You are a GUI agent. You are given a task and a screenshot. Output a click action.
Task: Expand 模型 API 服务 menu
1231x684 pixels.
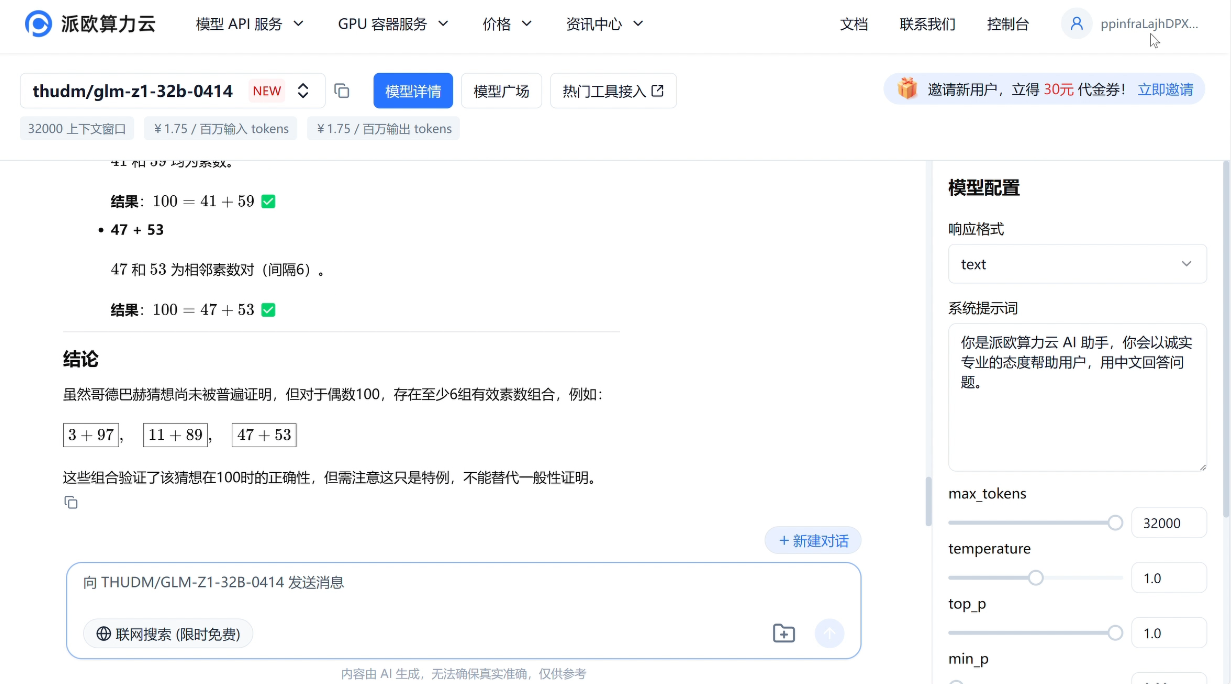250,24
